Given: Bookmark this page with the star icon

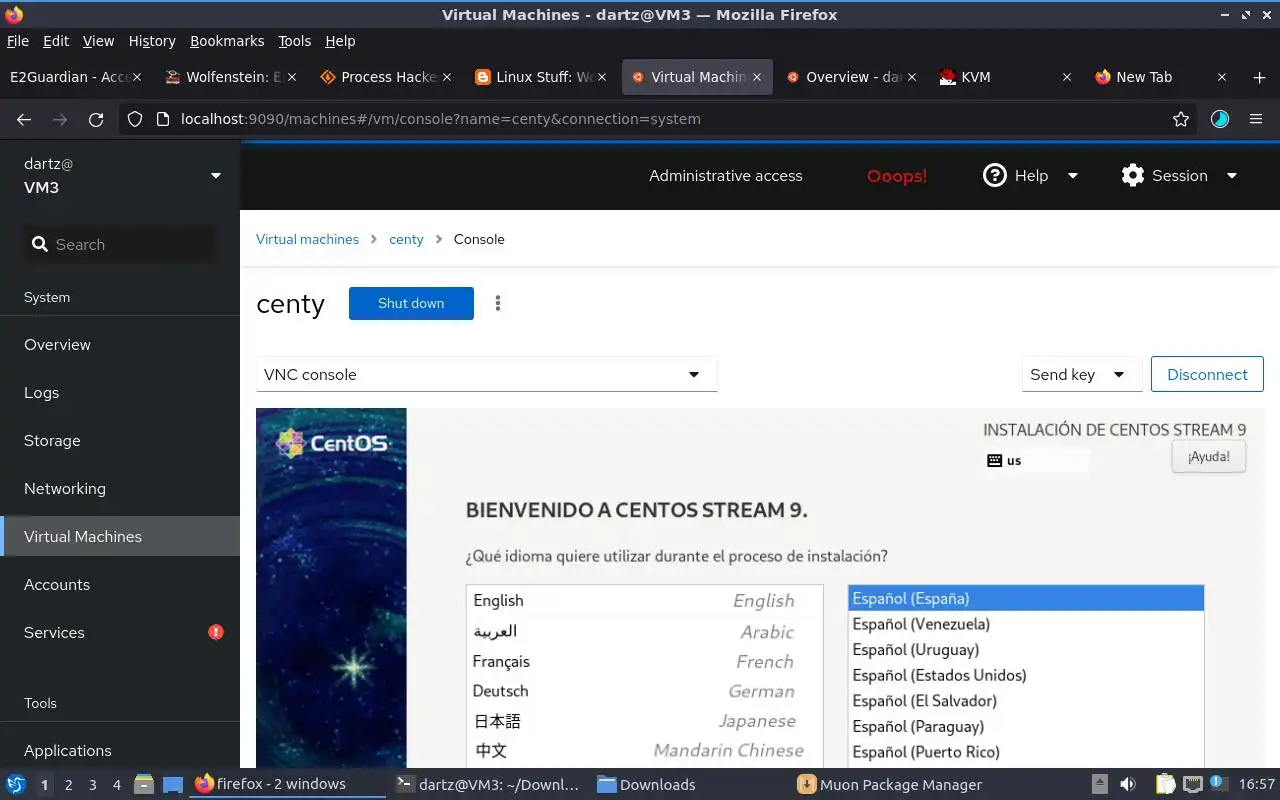Looking at the screenshot, I should click(1181, 119).
